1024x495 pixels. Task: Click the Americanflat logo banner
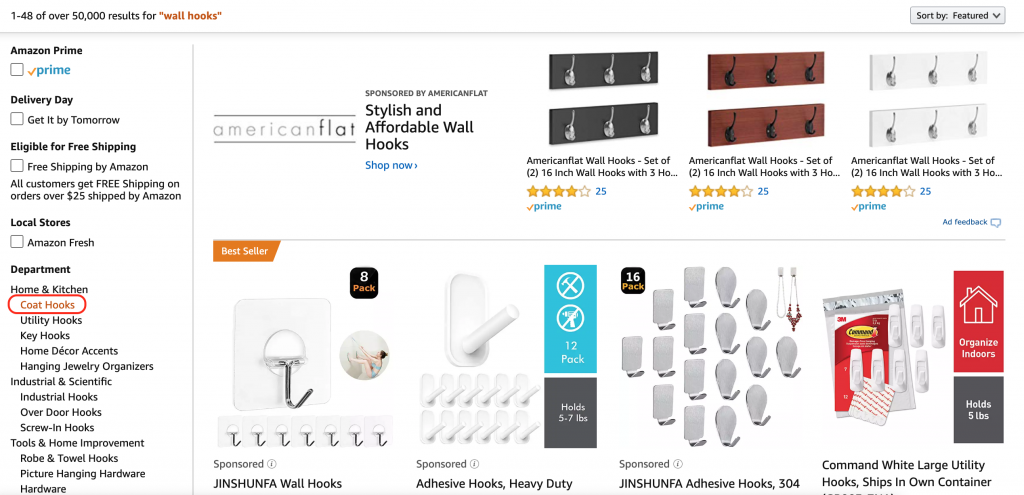click(x=282, y=131)
